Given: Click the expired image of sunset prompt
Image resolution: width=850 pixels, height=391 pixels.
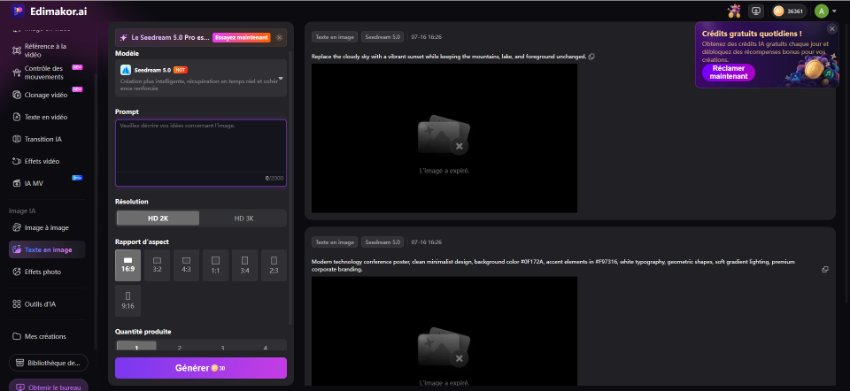Looking at the screenshot, I should [x=444, y=138].
